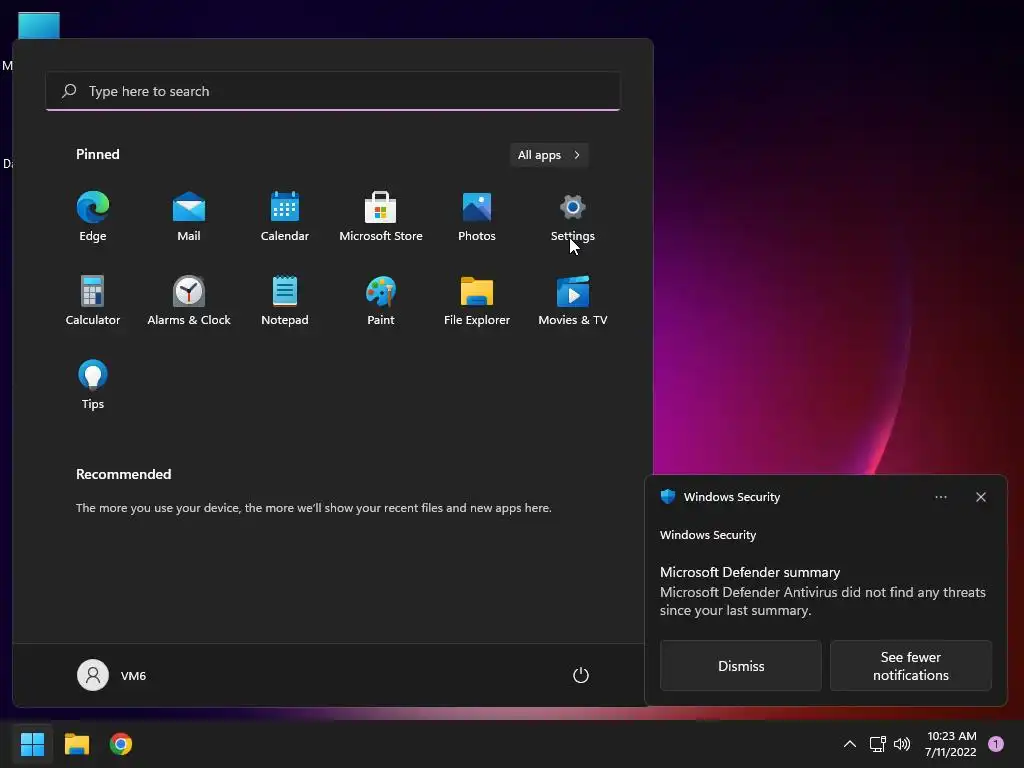The image size is (1024, 768).
Task: Open File Explorer from pinned apps
Action: click(477, 300)
